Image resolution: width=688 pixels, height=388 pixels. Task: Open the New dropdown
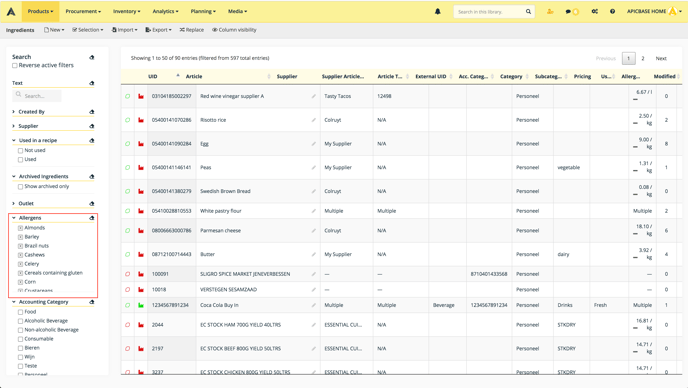[x=54, y=30]
